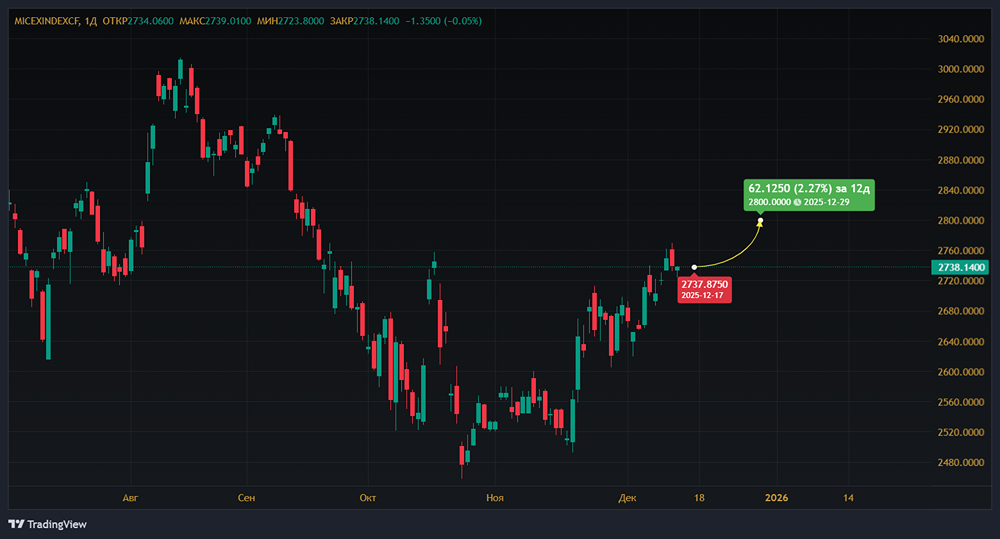Image resolution: width=1000 pixels, height=539 pixels.
Task: Click the TradingView logo
Action: pos(47,524)
